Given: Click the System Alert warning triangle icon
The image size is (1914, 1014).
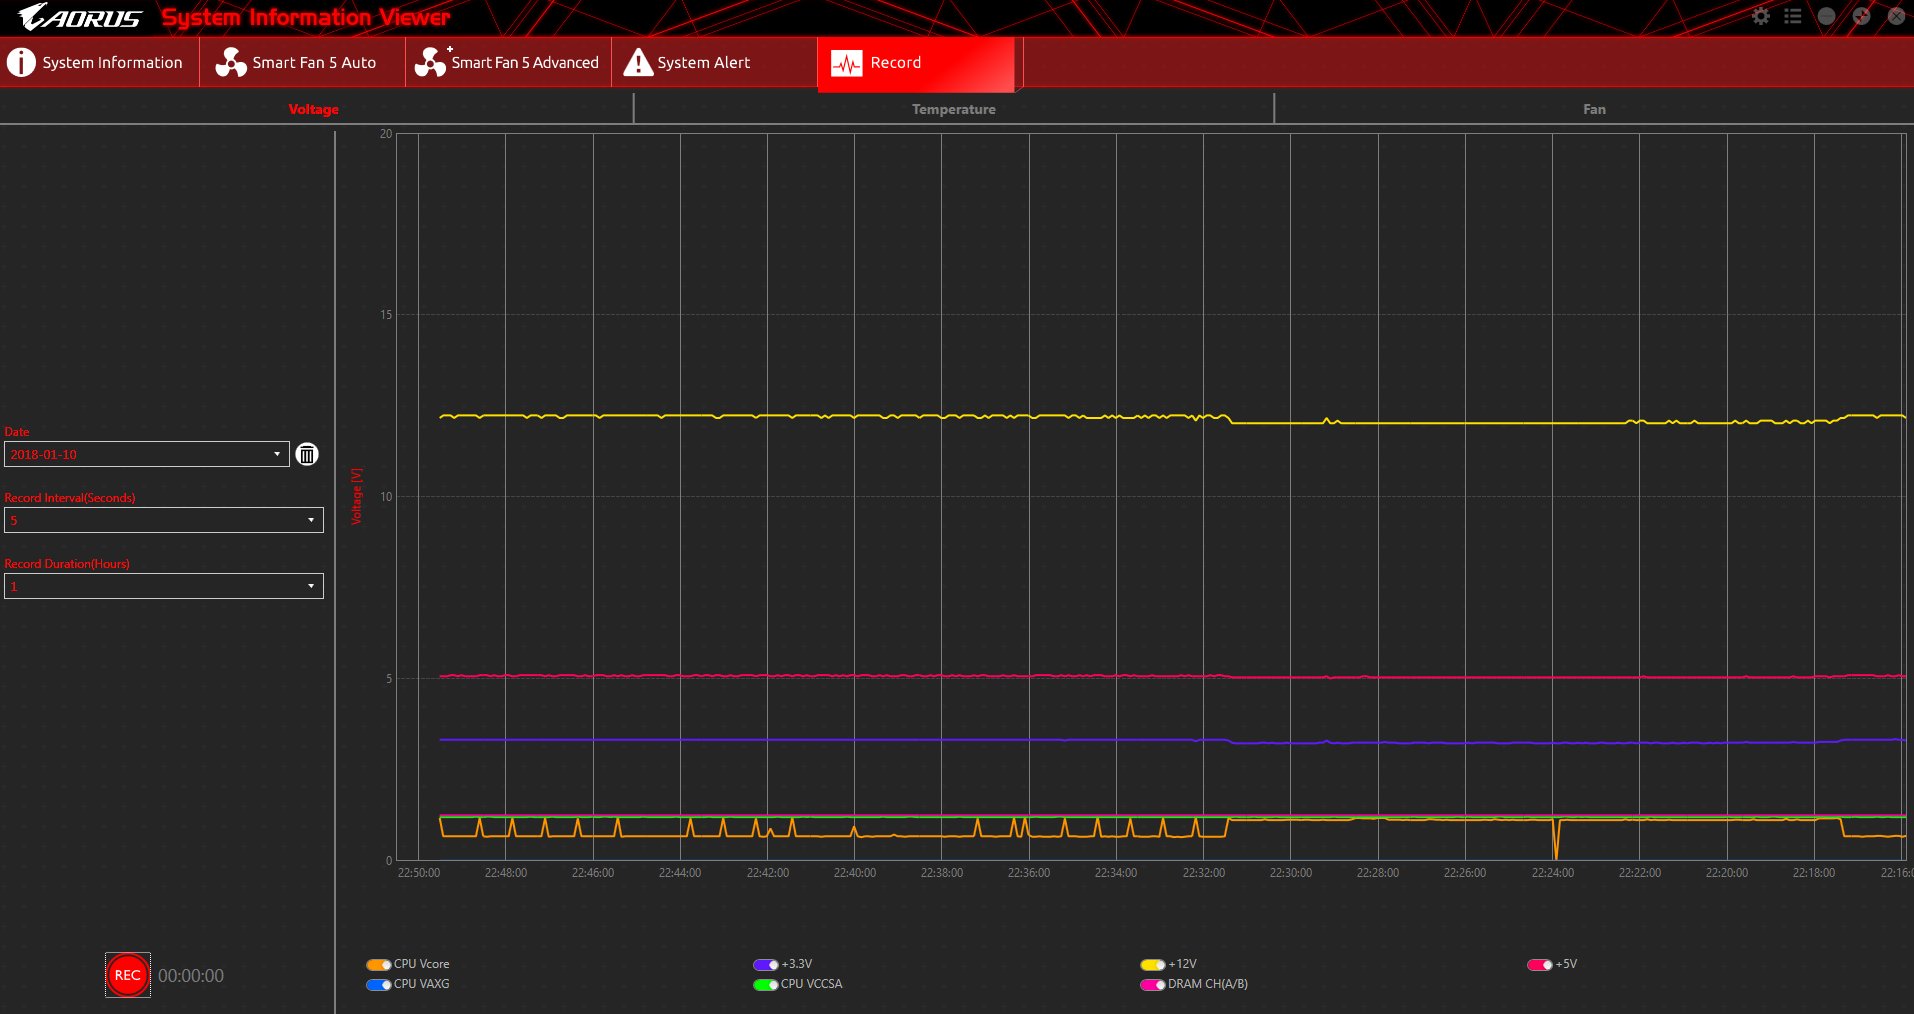Looking at the screenshot, I should click(637, 62).
